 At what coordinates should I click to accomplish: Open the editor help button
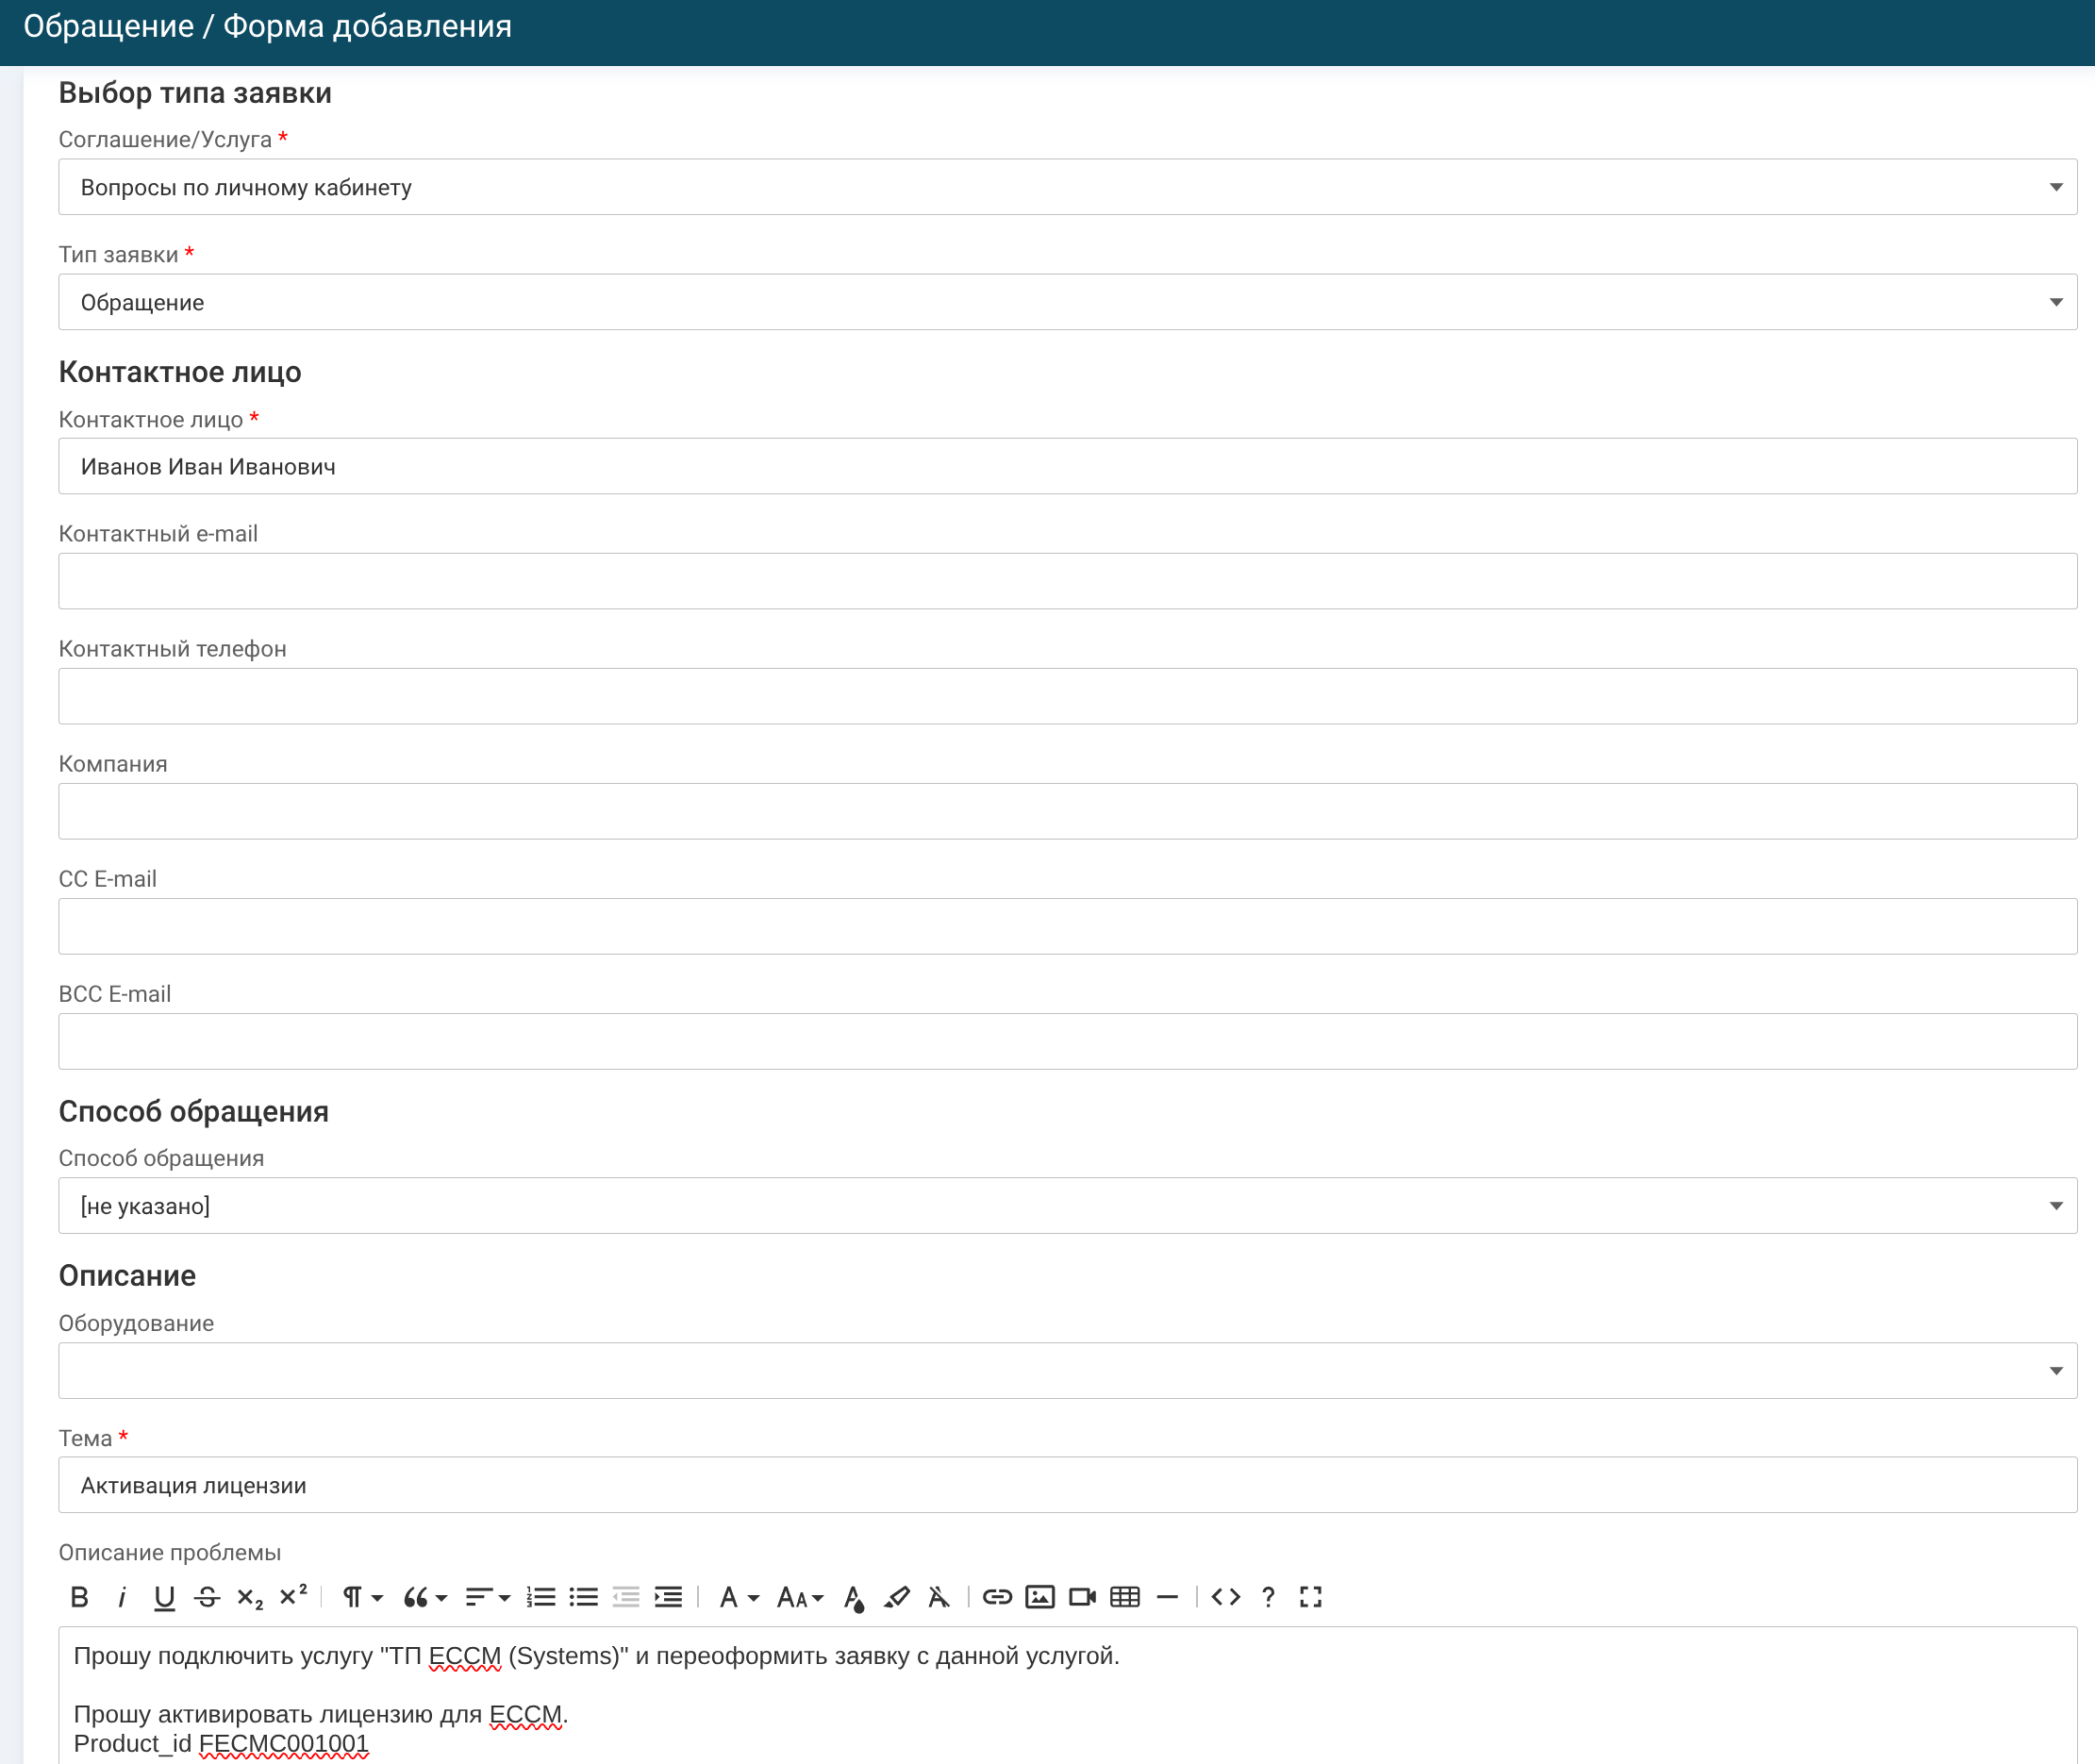(x=1268, y=1597)
